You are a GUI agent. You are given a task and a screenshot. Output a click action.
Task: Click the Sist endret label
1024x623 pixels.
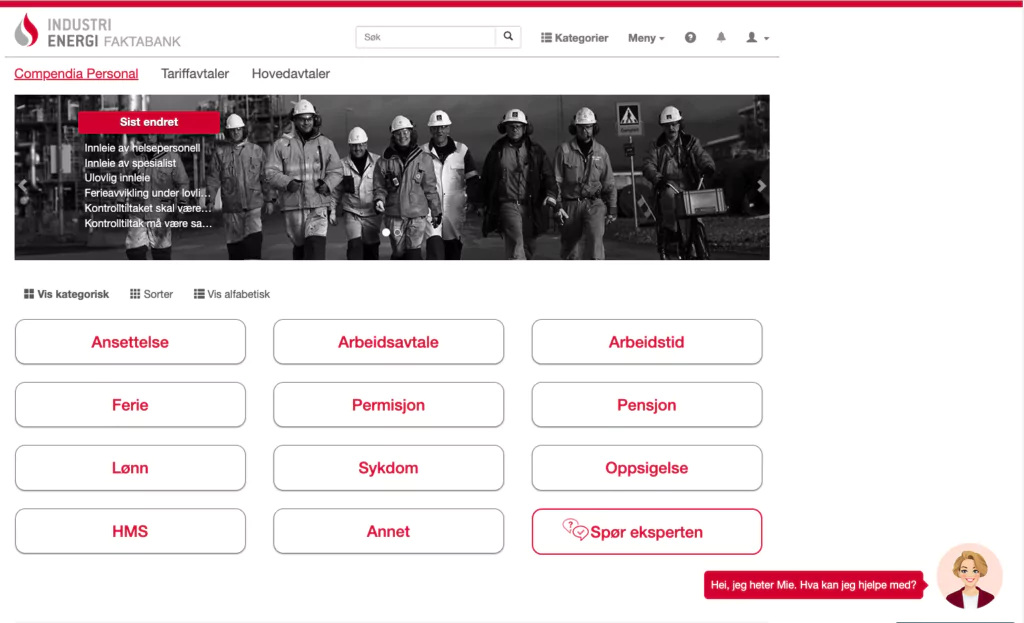tap(149, 122)
